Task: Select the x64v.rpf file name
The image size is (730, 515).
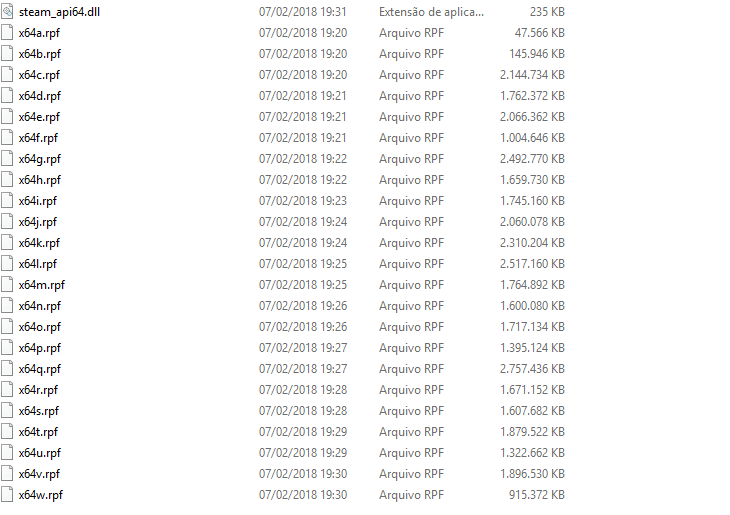Action: pyautogui.click(x=39, y=474)
